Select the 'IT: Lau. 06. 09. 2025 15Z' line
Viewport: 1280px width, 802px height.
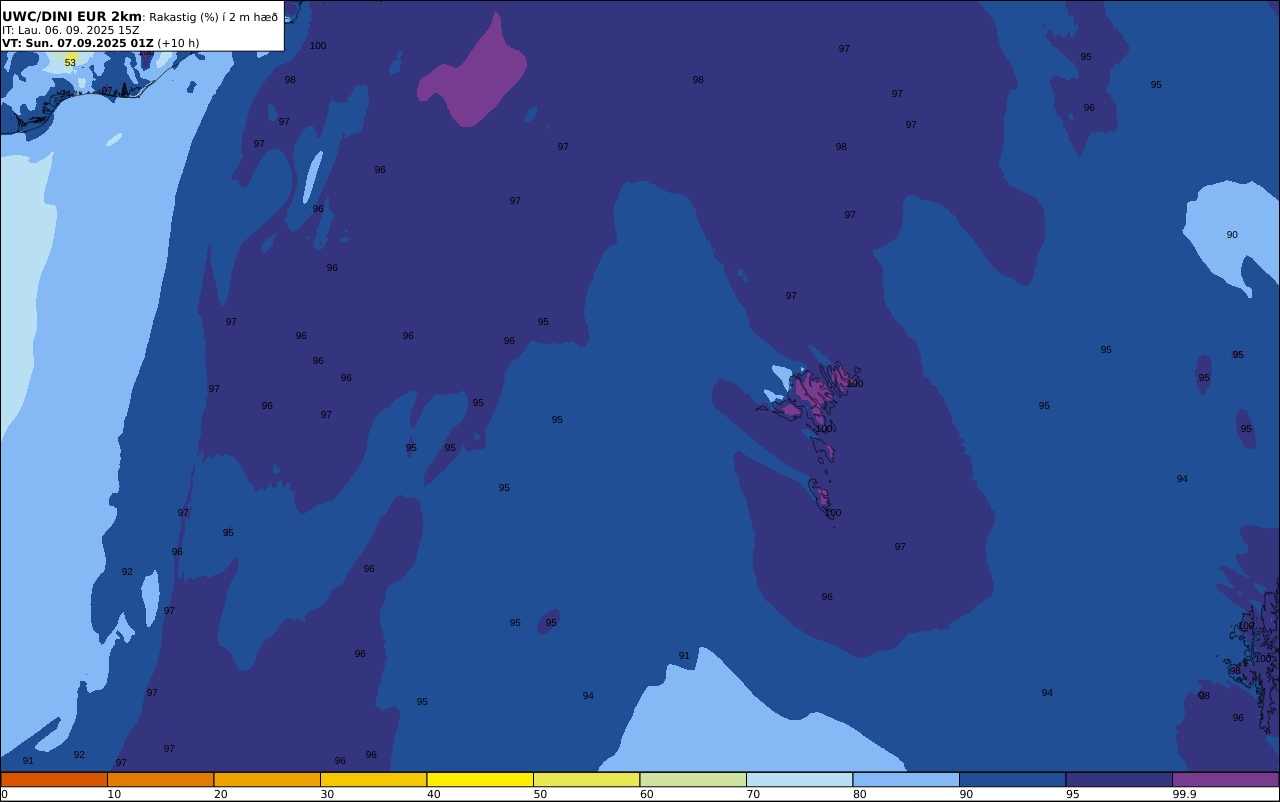[x=71, y=30]
